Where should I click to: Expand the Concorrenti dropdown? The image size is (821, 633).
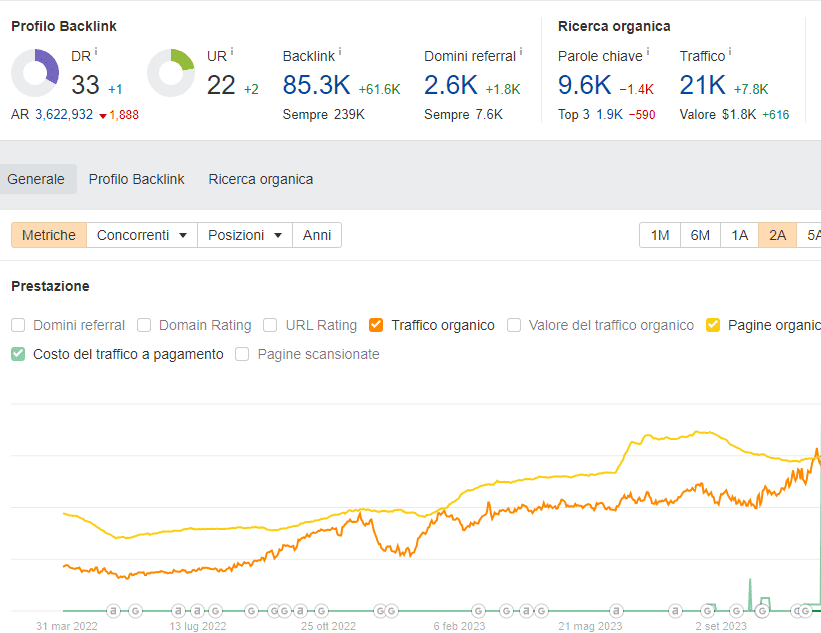142,235
